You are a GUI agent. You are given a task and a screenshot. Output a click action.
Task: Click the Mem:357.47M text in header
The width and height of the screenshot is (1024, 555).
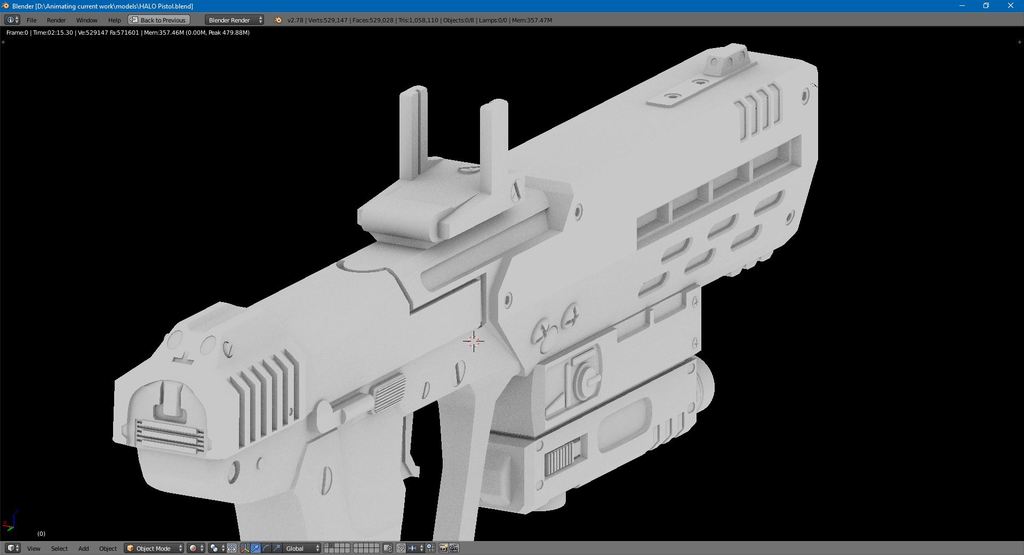[532, 20]
